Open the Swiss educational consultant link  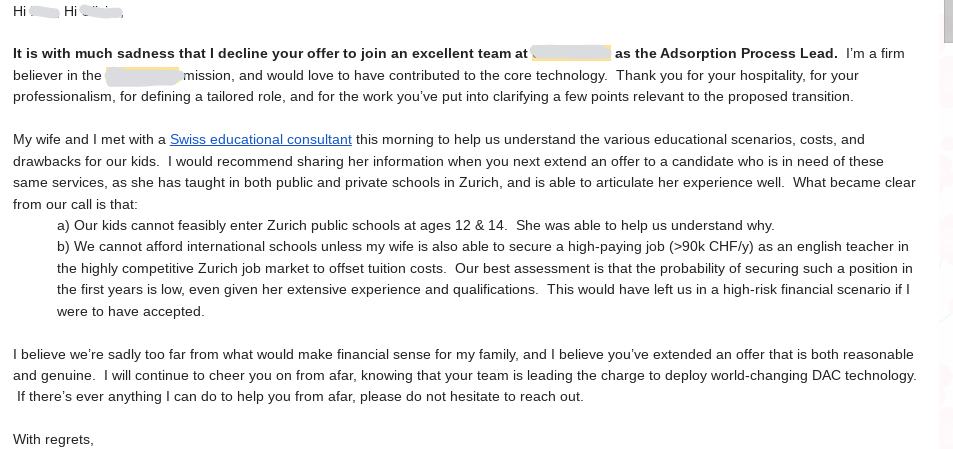pos(260,139)
